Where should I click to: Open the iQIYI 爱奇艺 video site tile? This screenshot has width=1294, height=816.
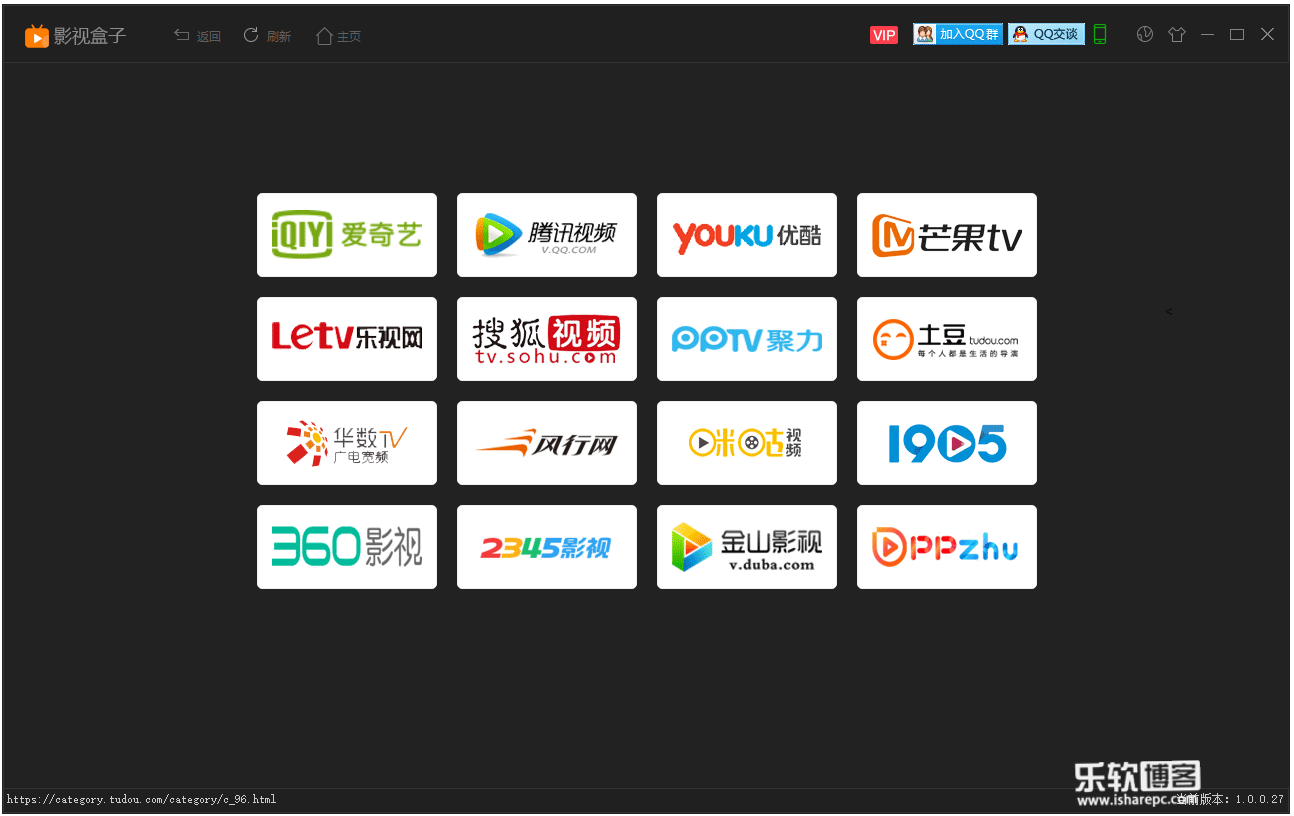[347, 235]
